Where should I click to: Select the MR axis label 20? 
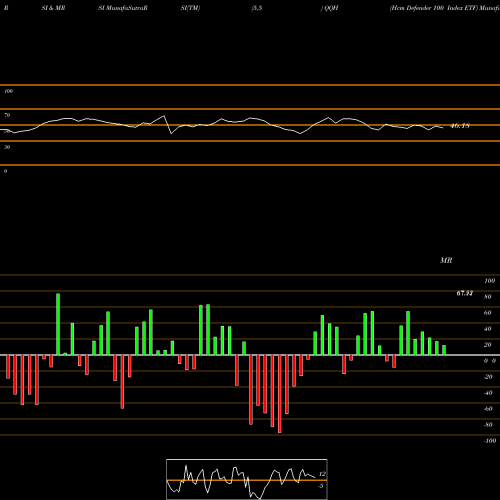pyautogui.click(x=488, y=345)
